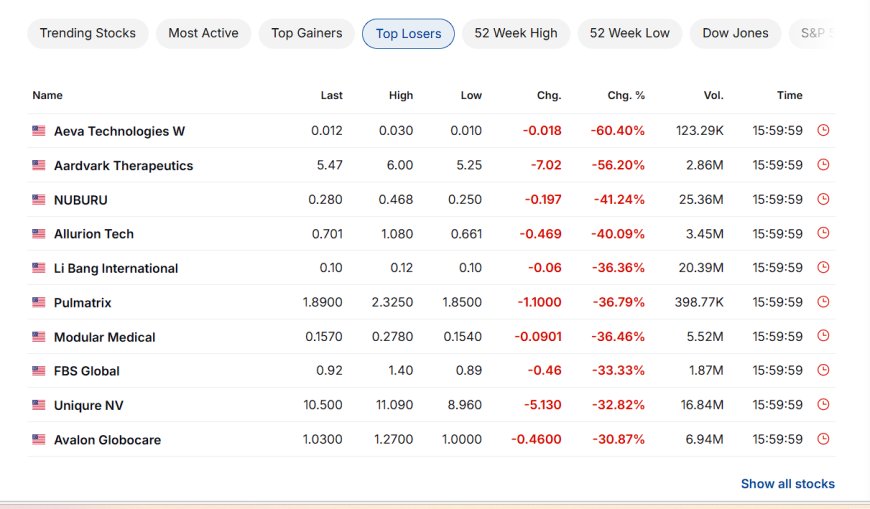Click the Time column header
Viewport: 870px width, 509px height.
[790, 95]
